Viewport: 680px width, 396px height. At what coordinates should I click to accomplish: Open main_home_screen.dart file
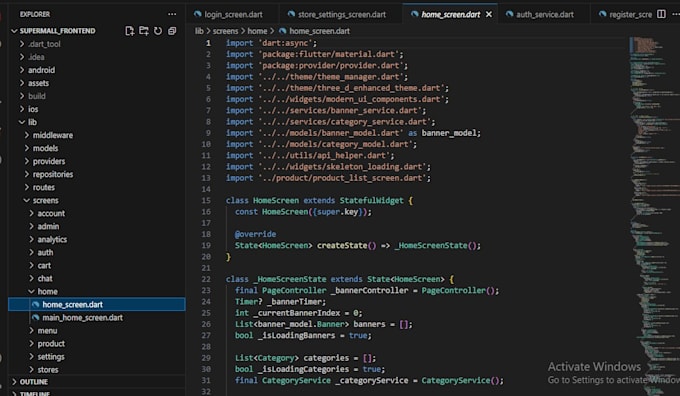click(82, 317)
